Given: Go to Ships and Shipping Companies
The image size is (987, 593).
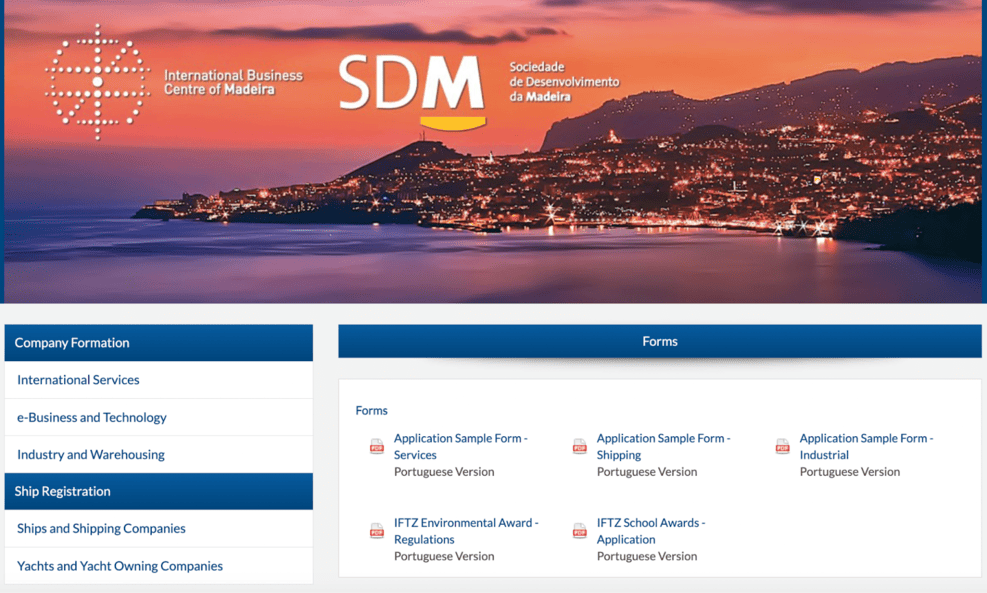Looking at the screenshot, I should pyautogui.click(x=101, y=528).
